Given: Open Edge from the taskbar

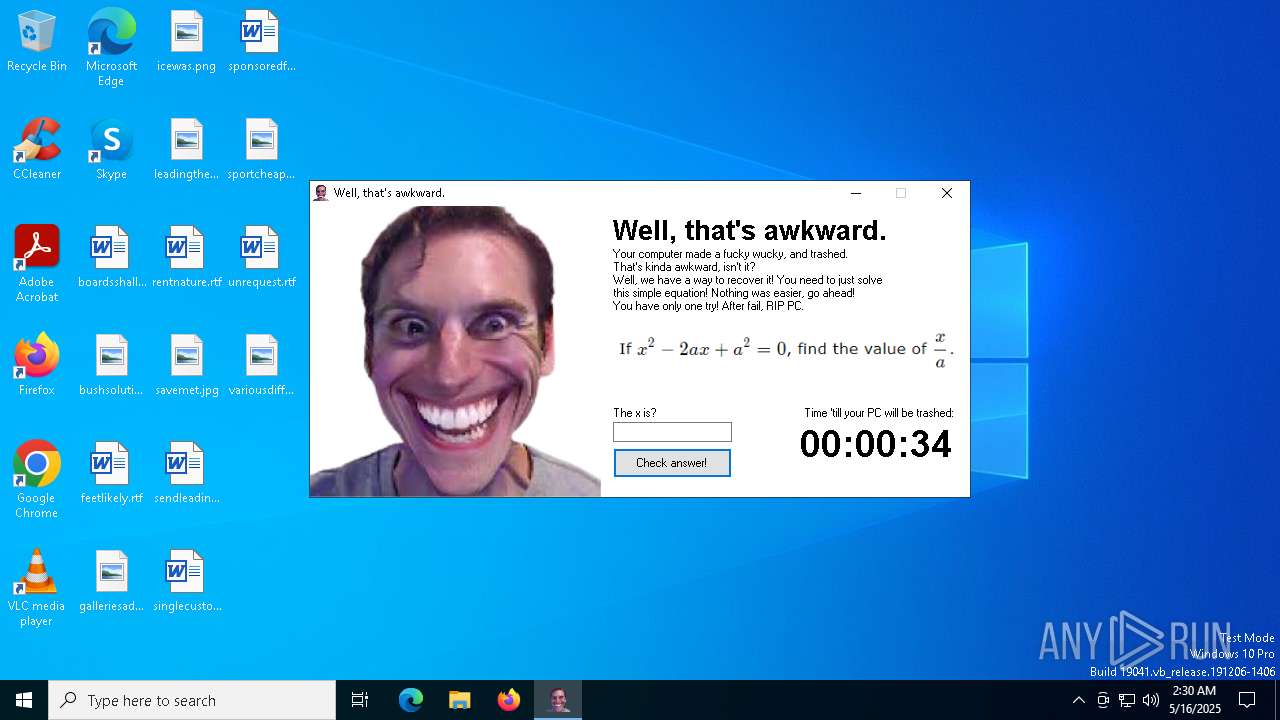Looking at the screenshot, I should click(x=411, y=700).
